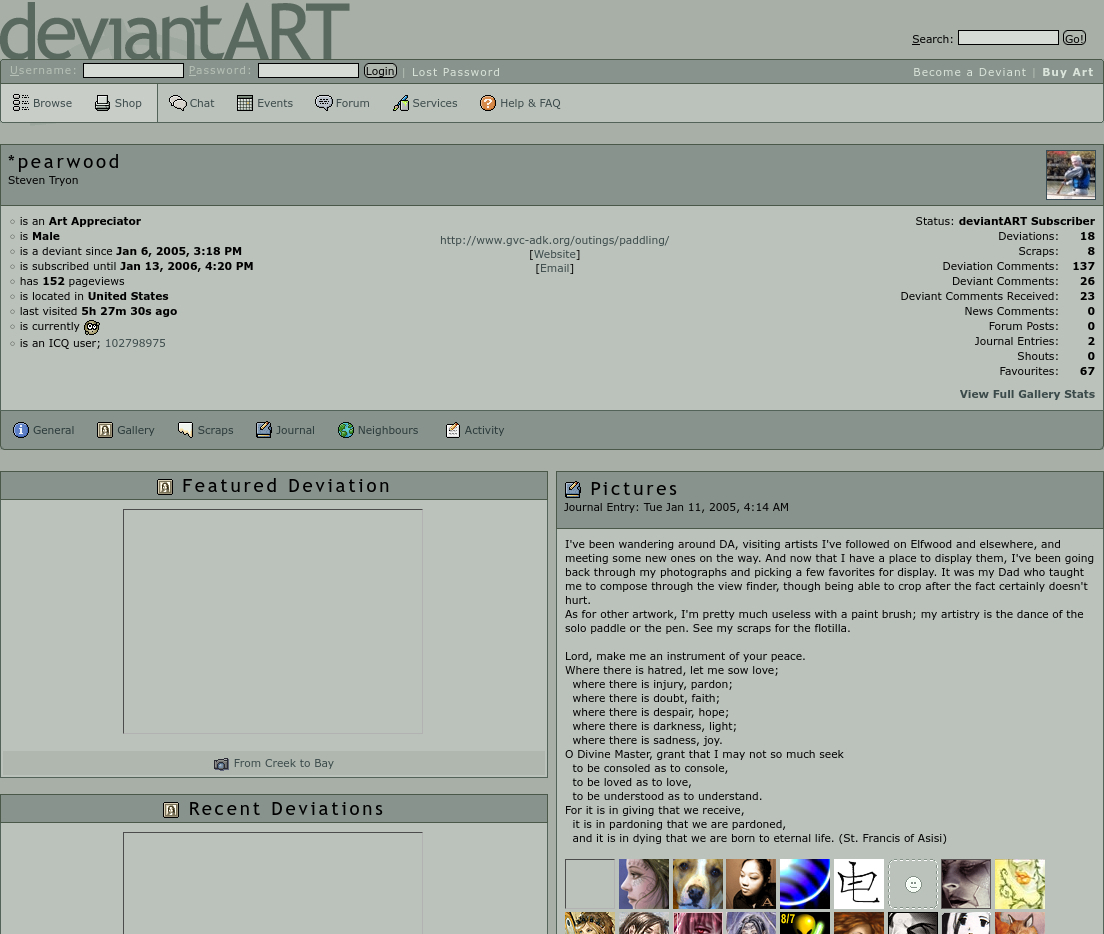The image size is (1104, 934).
Task: Open Help & FAQ page
Action: (530, 103)
